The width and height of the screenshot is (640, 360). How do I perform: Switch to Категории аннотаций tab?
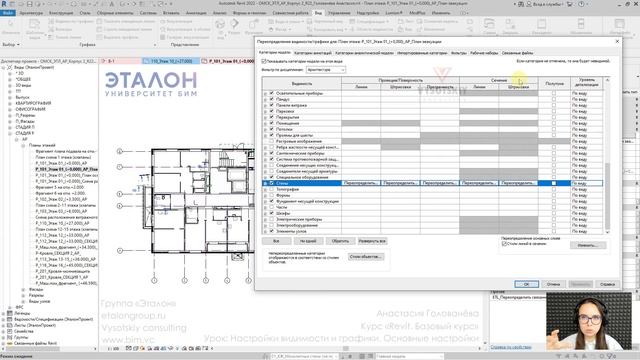pos(313,53)
